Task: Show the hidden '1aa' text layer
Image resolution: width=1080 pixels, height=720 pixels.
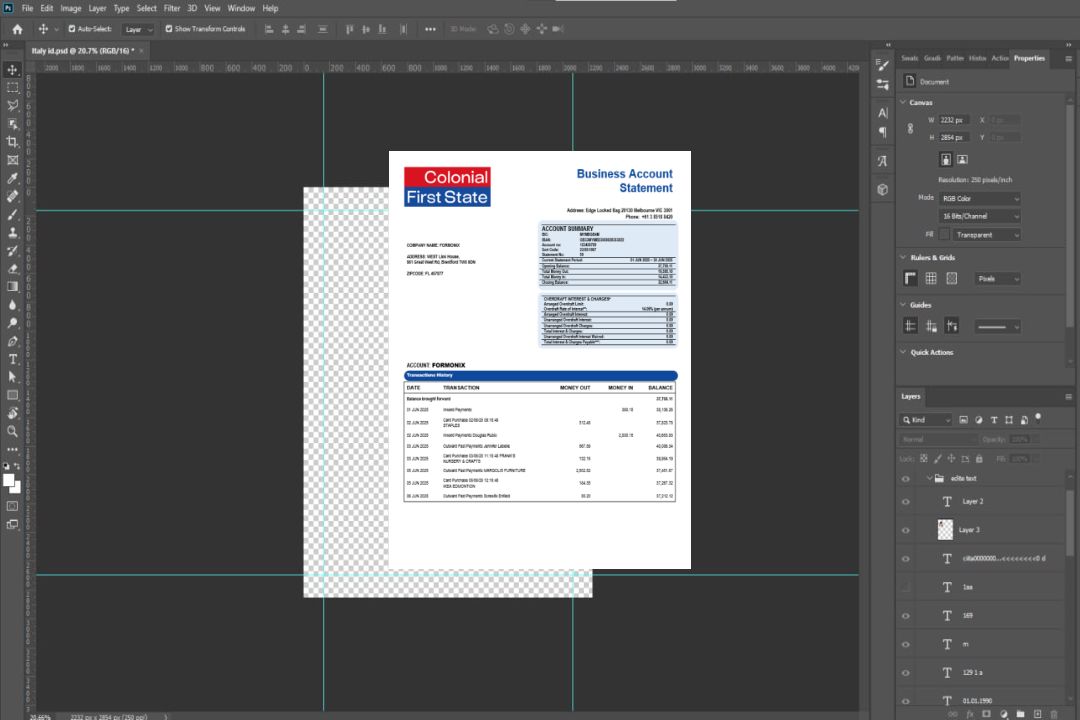Action: coord(906,587)
